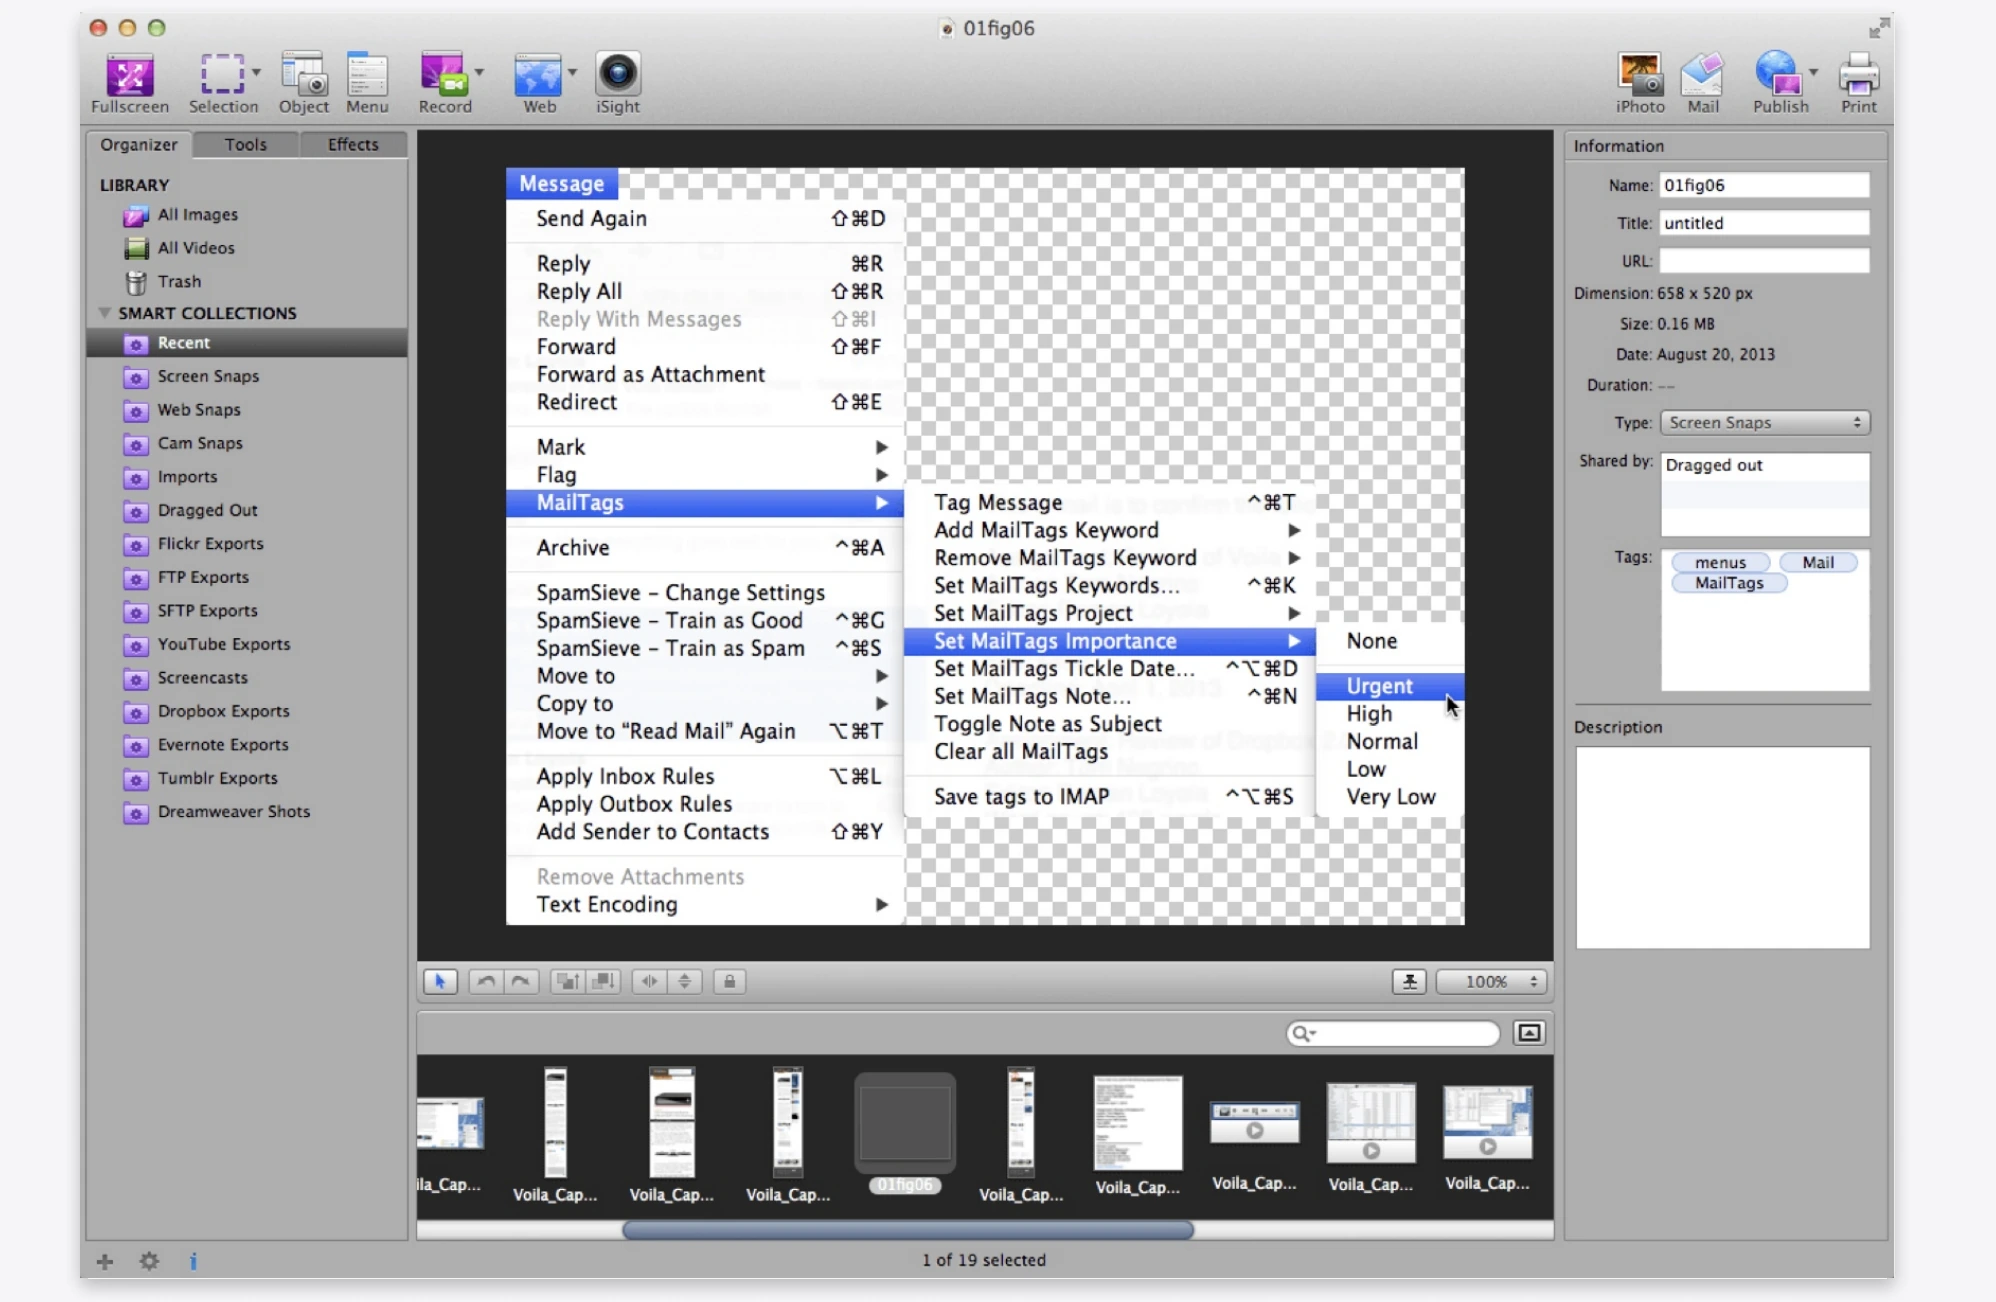Viewport: 1996px width, 1302px height.
Task: Collapse the Smart Collections section
Action: tap(104, 313)
